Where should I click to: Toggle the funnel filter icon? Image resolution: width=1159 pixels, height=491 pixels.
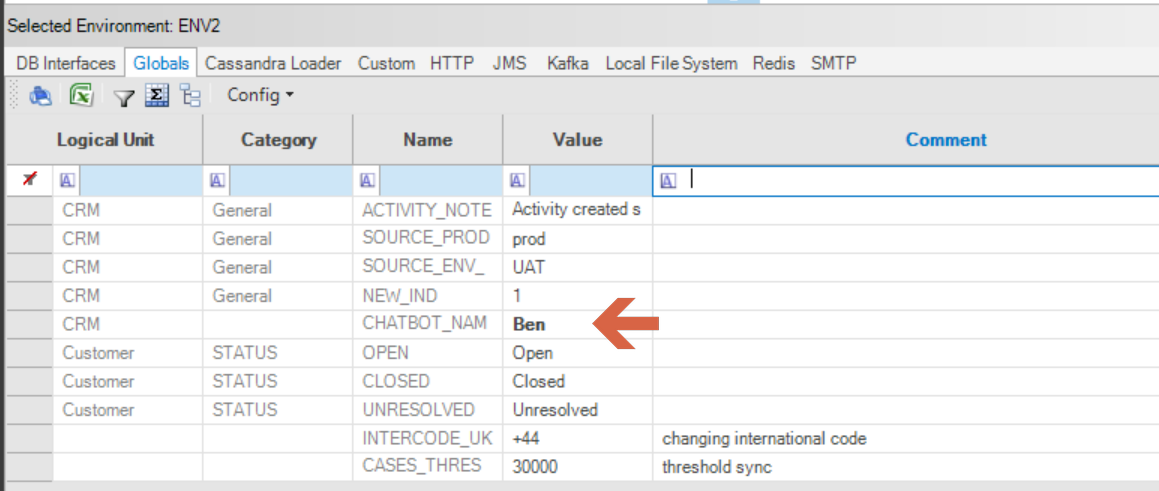[123, 97]
